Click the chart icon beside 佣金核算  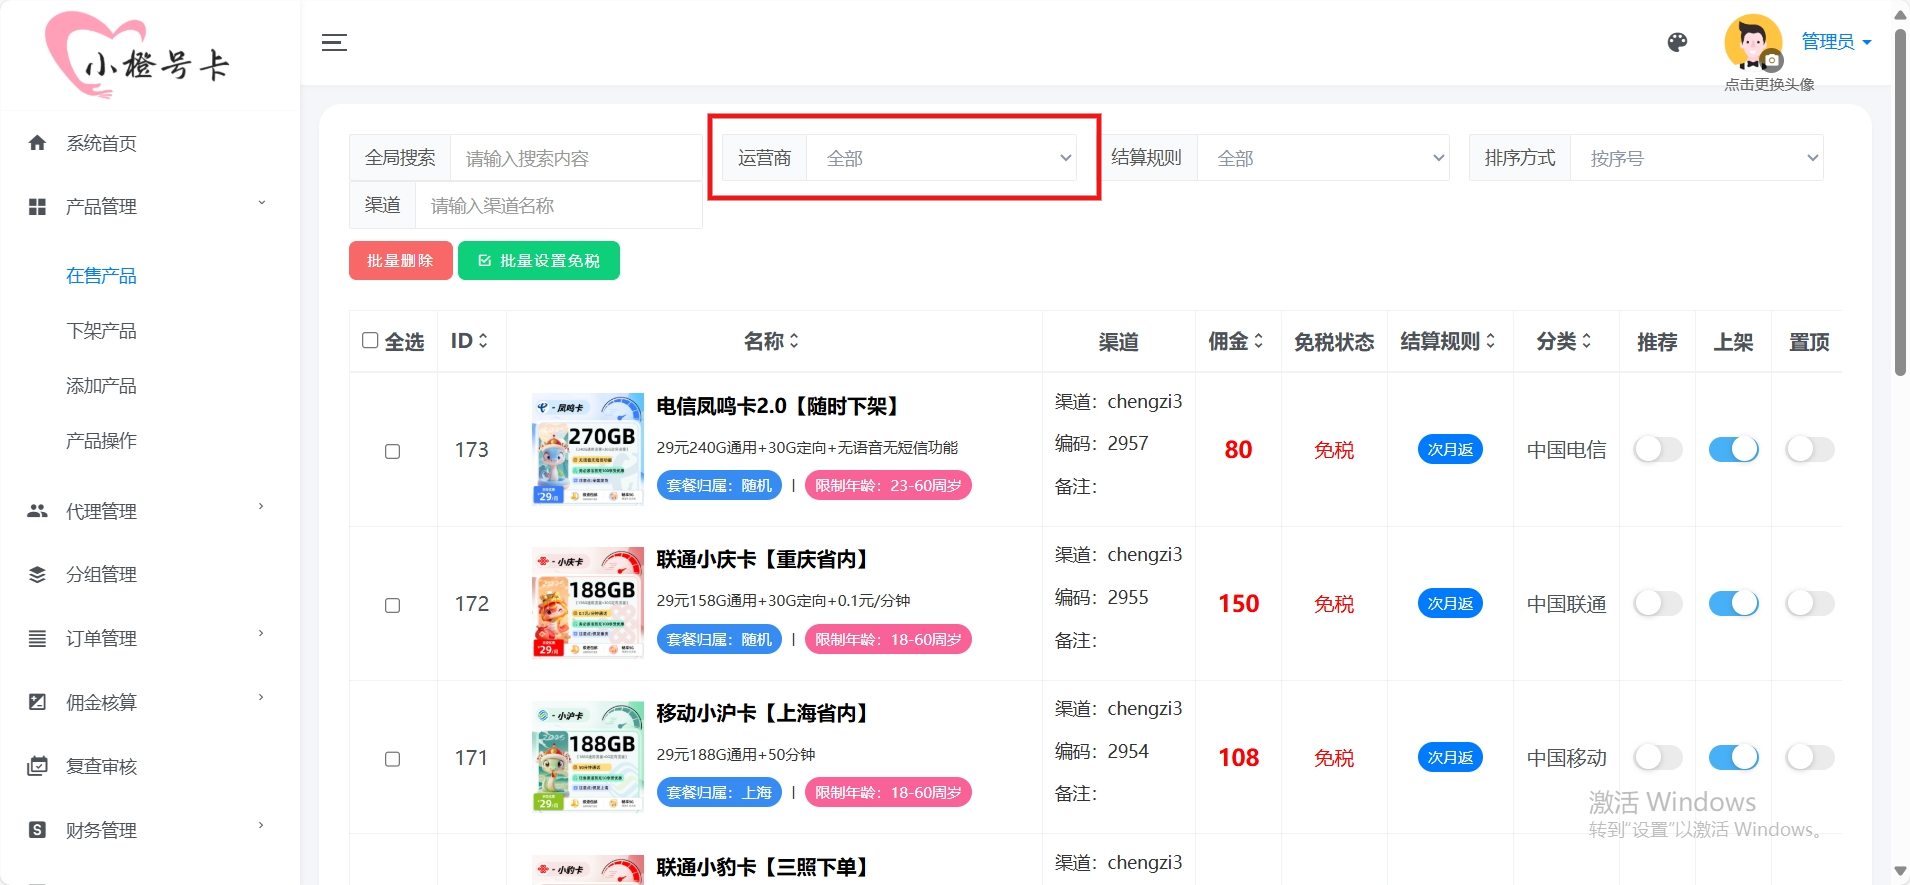pos(37,702)
